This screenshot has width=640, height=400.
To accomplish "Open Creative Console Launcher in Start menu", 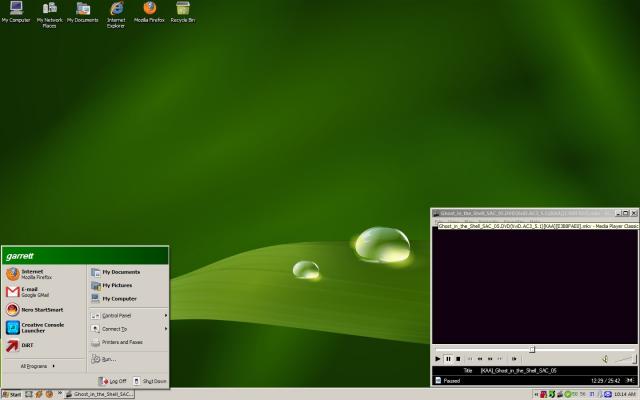I will [x=44, y=327].
